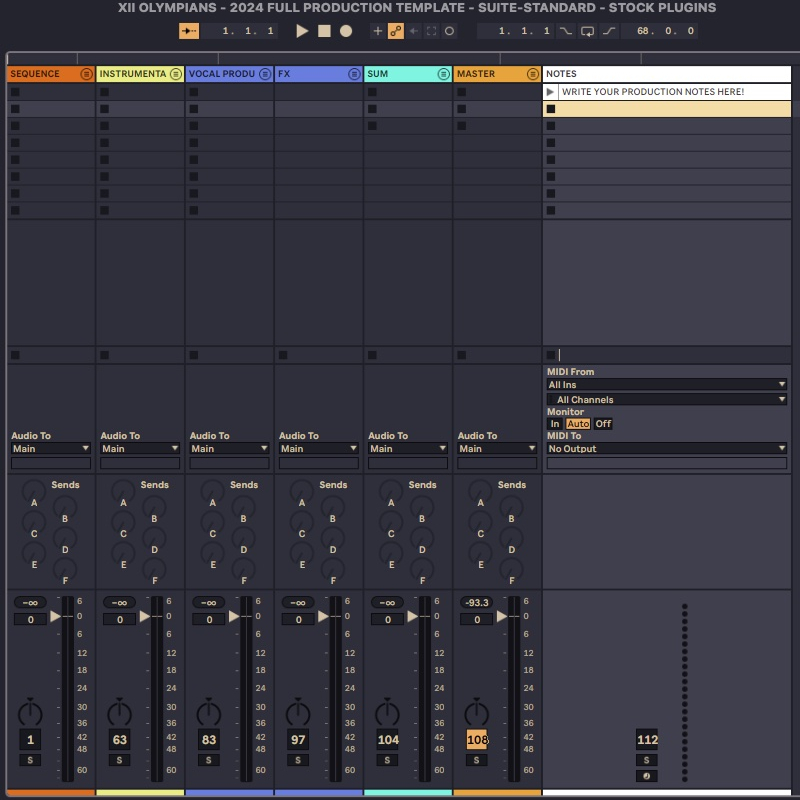This screenshot has height=800, width=800.
Task: Deactivate the MASTER track activator button
Action: (x=475, y=740)
